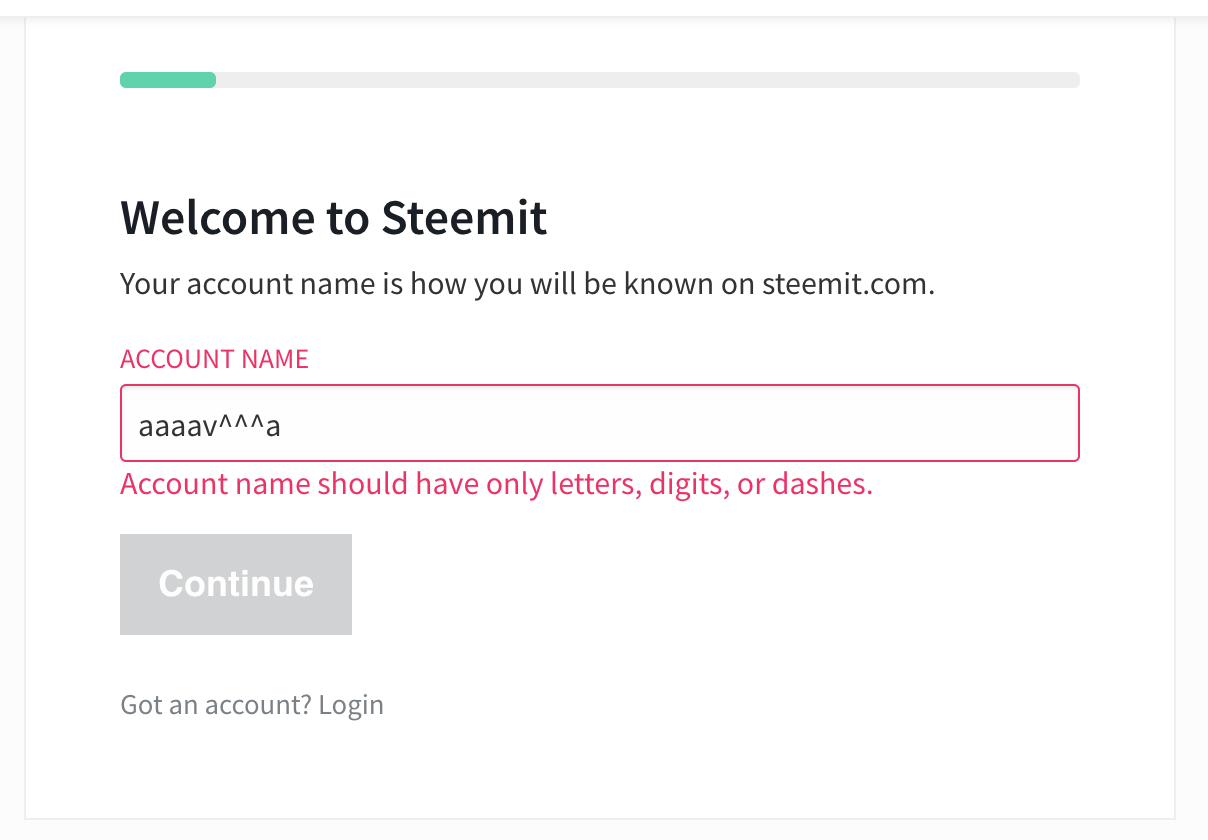Click the word 'dashes' in the error

click(x=823, y=484)
